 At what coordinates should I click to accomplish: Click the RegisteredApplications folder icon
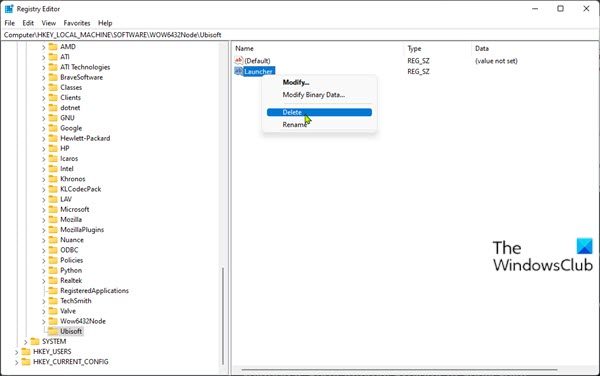pyautogui.click(x=53, y=291)
